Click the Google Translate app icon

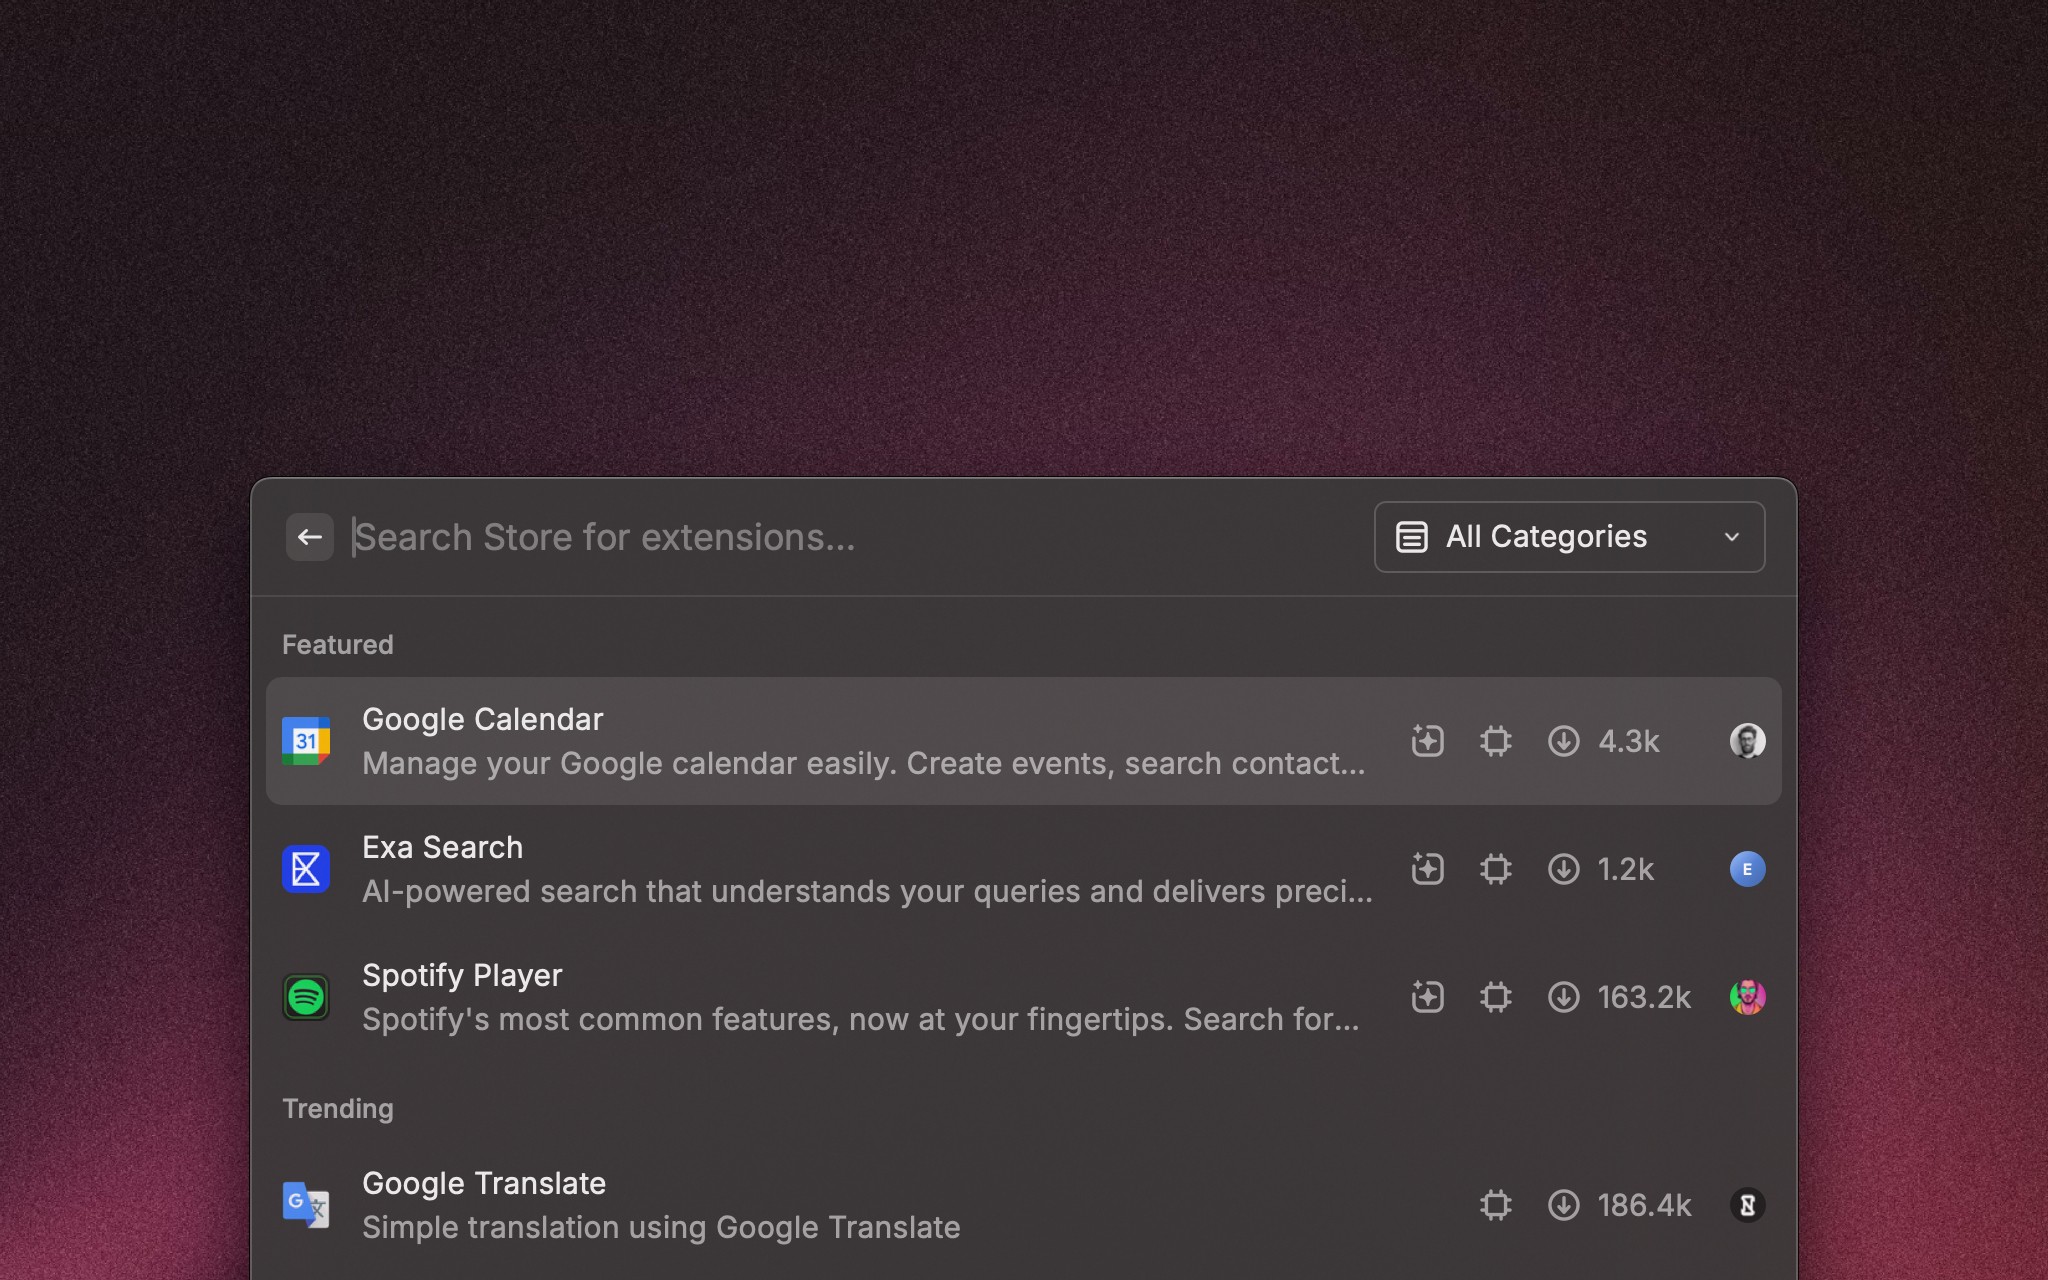click(x=306, y=1205)
